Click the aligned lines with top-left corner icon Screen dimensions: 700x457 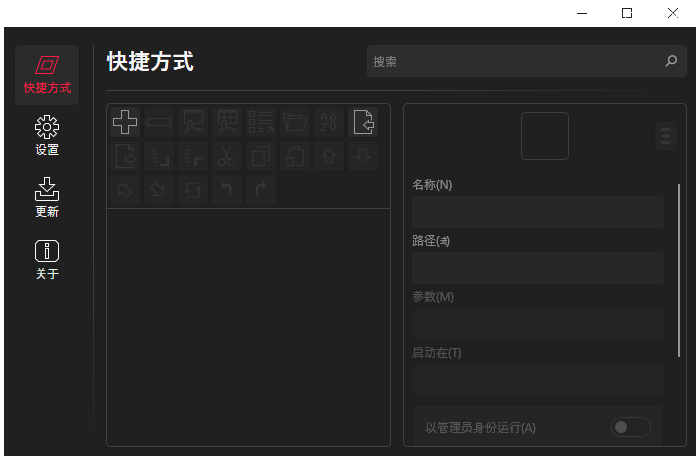coord(193,156)
